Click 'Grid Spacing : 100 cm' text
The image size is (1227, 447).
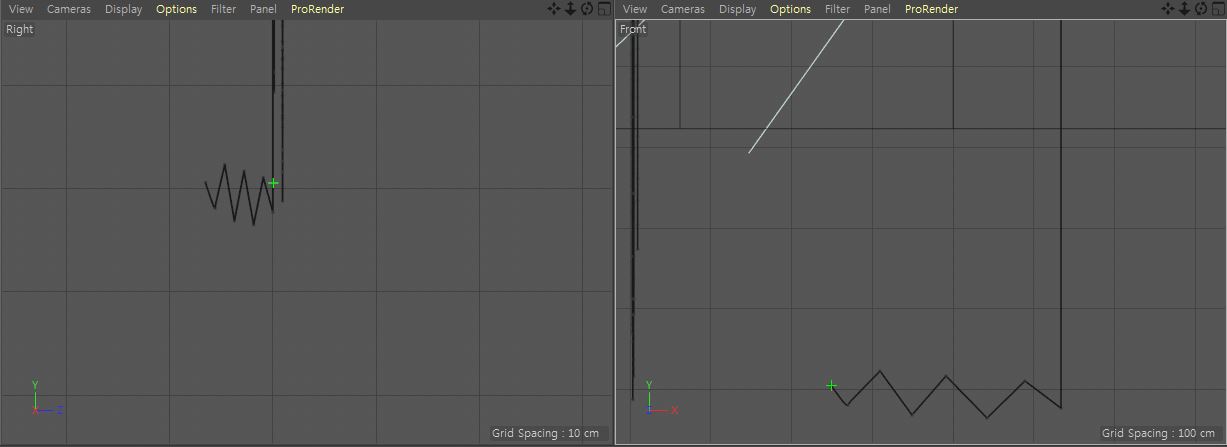(x=1158, y=433)
